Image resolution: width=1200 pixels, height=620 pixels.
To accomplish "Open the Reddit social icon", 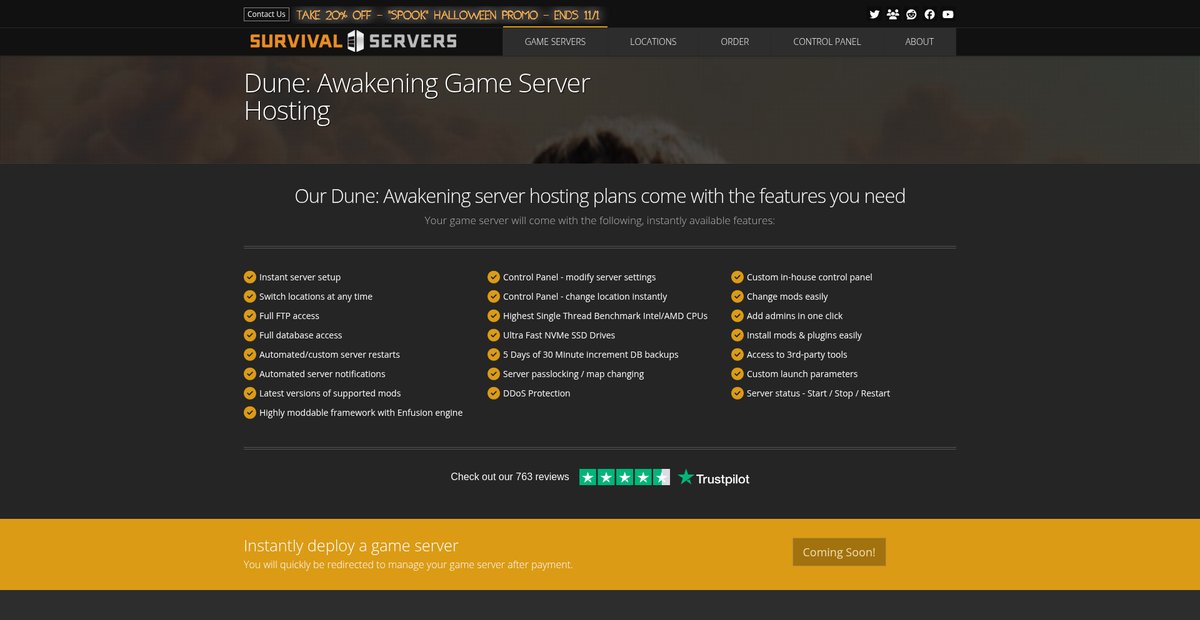I will 911,14.
